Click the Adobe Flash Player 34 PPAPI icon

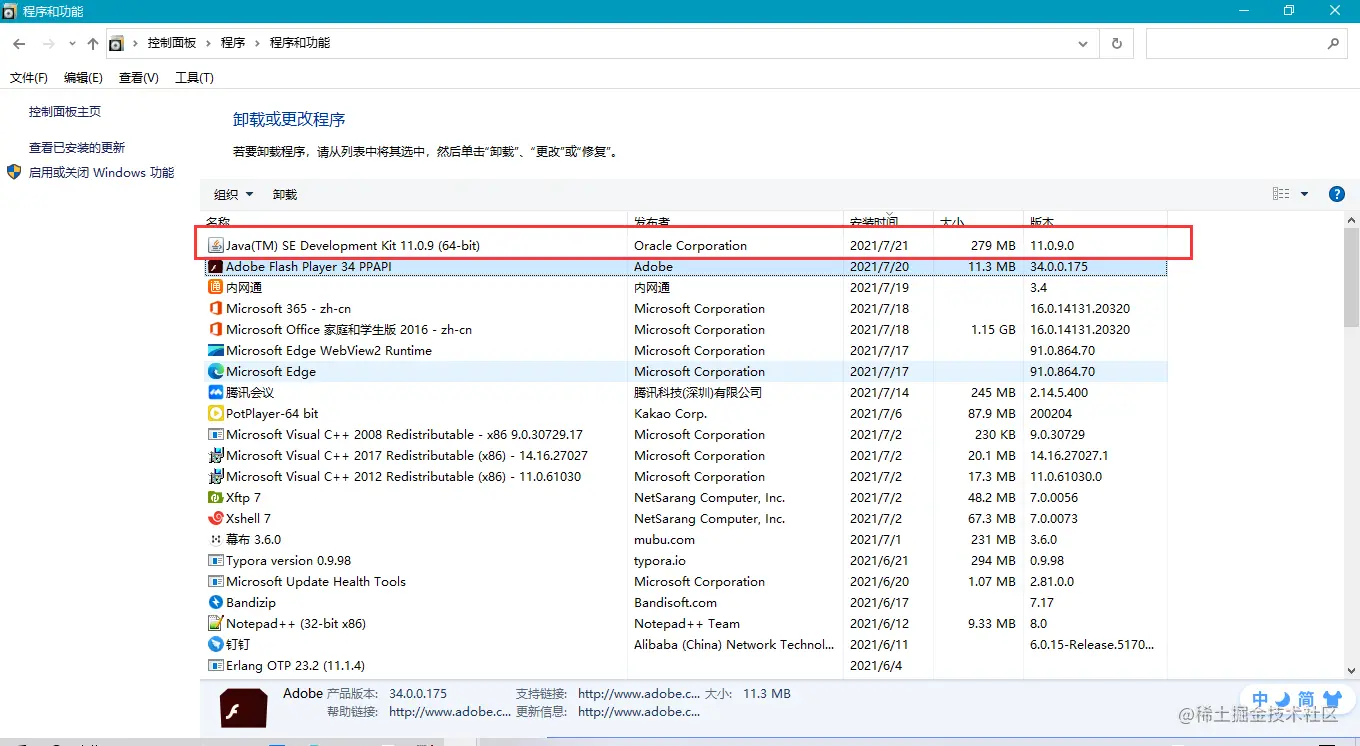[215, 267]
